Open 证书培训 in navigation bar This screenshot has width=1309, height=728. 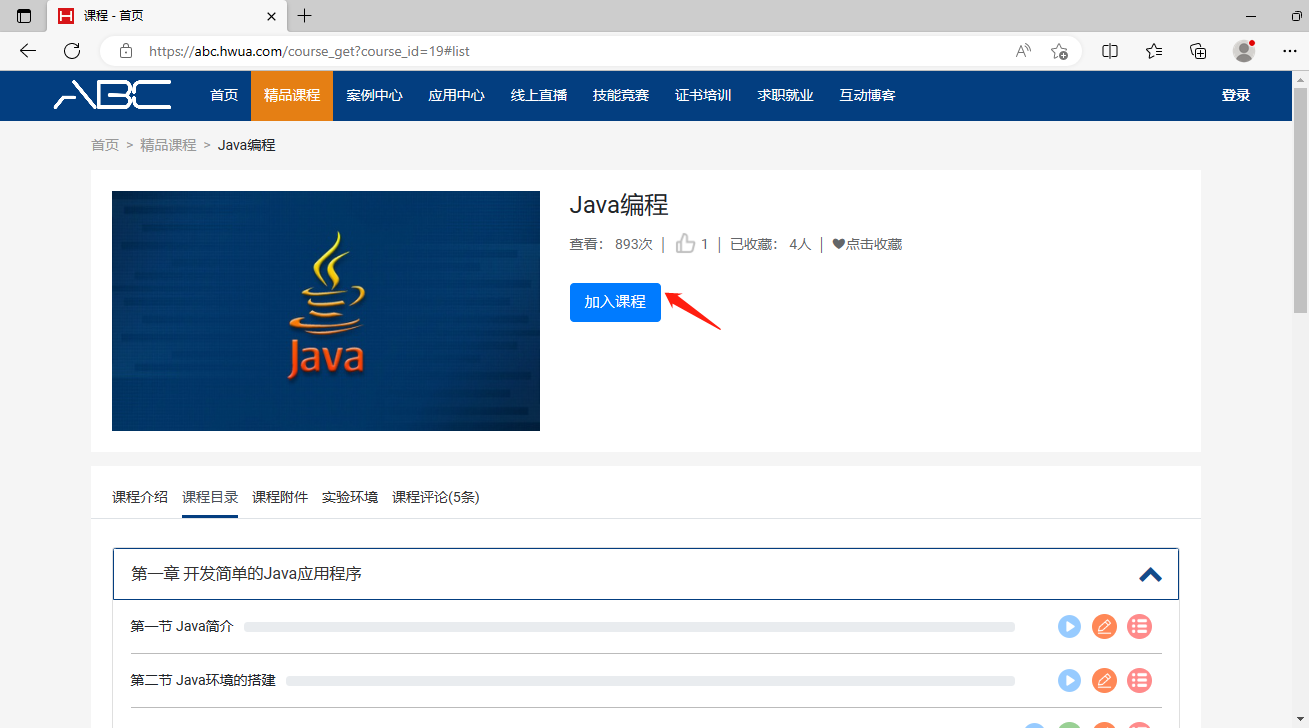703,95
